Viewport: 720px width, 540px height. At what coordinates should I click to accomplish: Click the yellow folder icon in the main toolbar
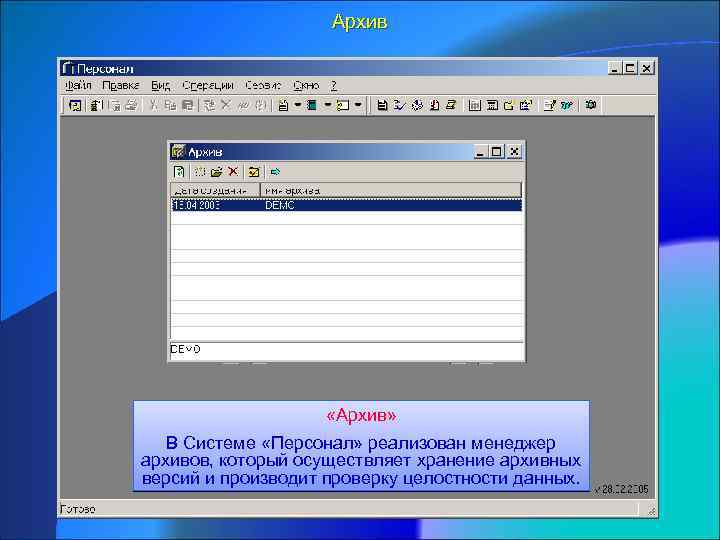509,106
